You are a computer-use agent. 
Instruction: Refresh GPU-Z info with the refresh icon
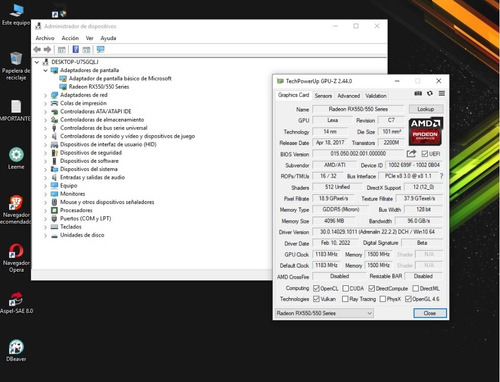tap(430, 93)
